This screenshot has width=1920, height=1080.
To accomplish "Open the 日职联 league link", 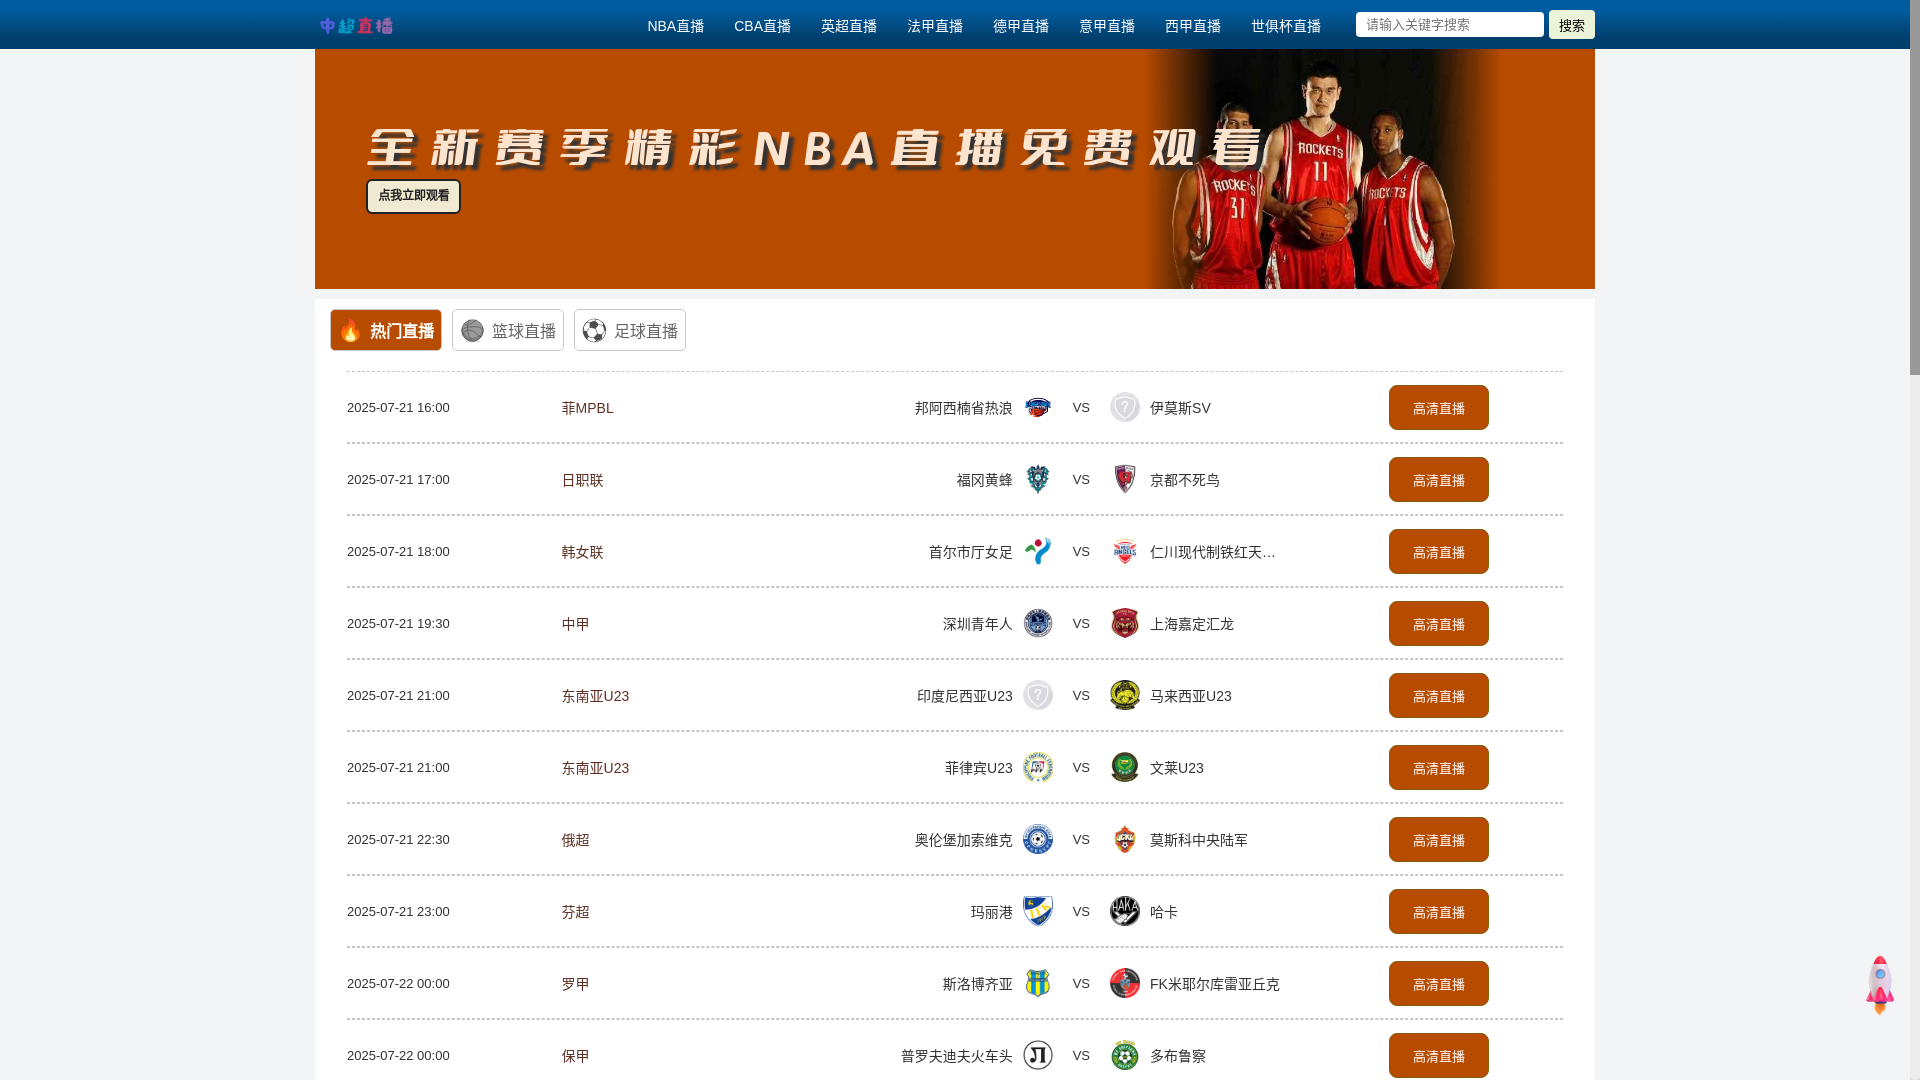I will point(582,480).
